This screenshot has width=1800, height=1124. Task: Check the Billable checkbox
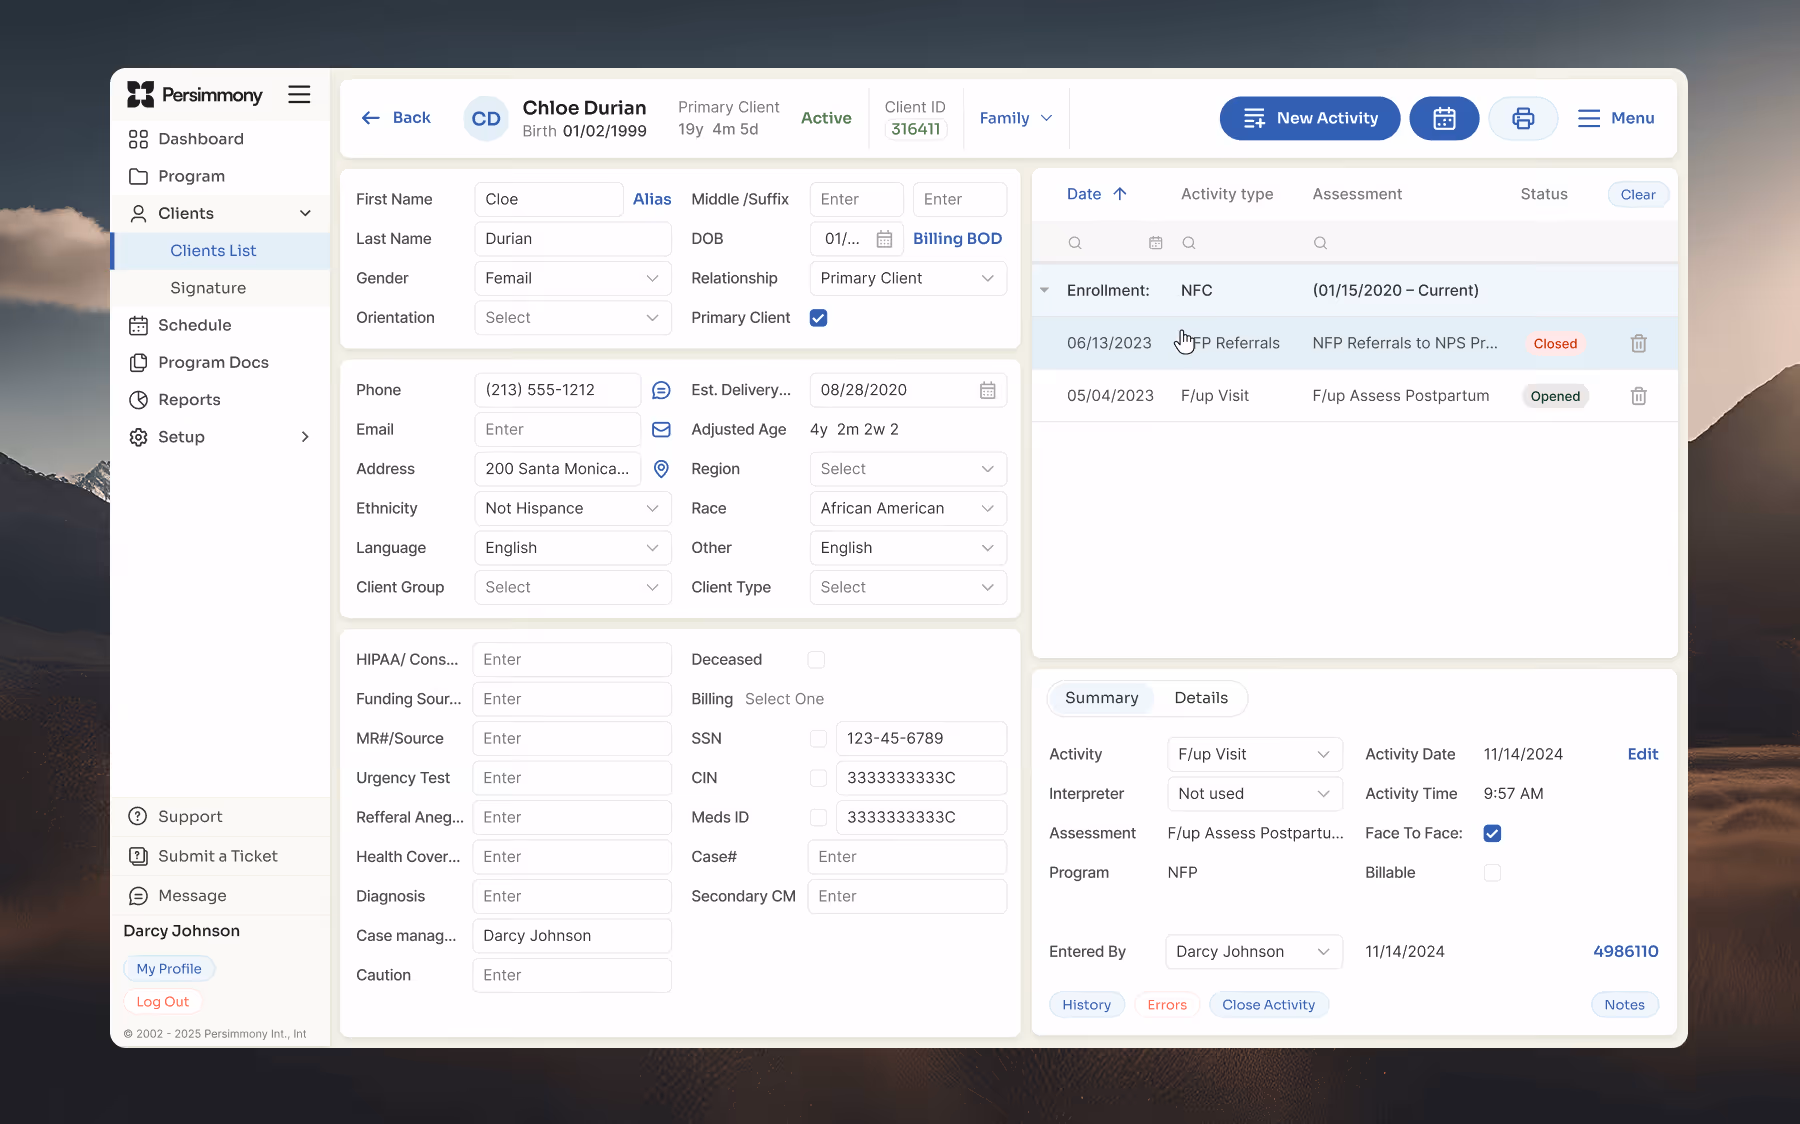click(1492, 873)
